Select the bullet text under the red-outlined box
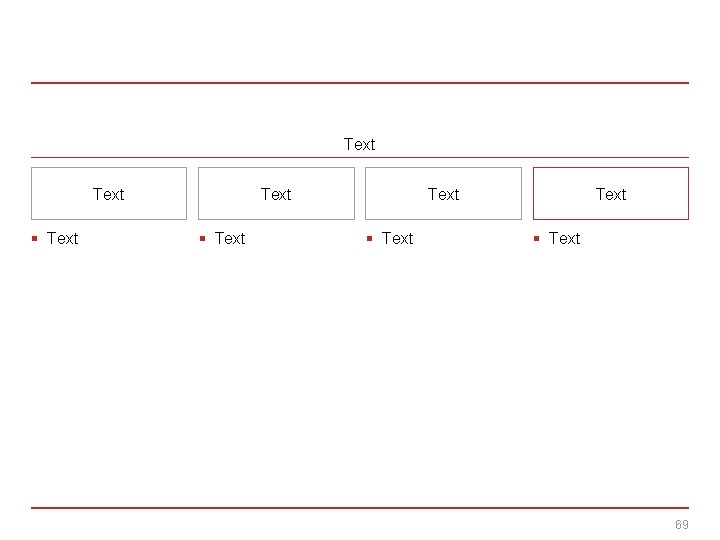Image resolution: width=720 pixels, height=540 pixels. point(564,238)
